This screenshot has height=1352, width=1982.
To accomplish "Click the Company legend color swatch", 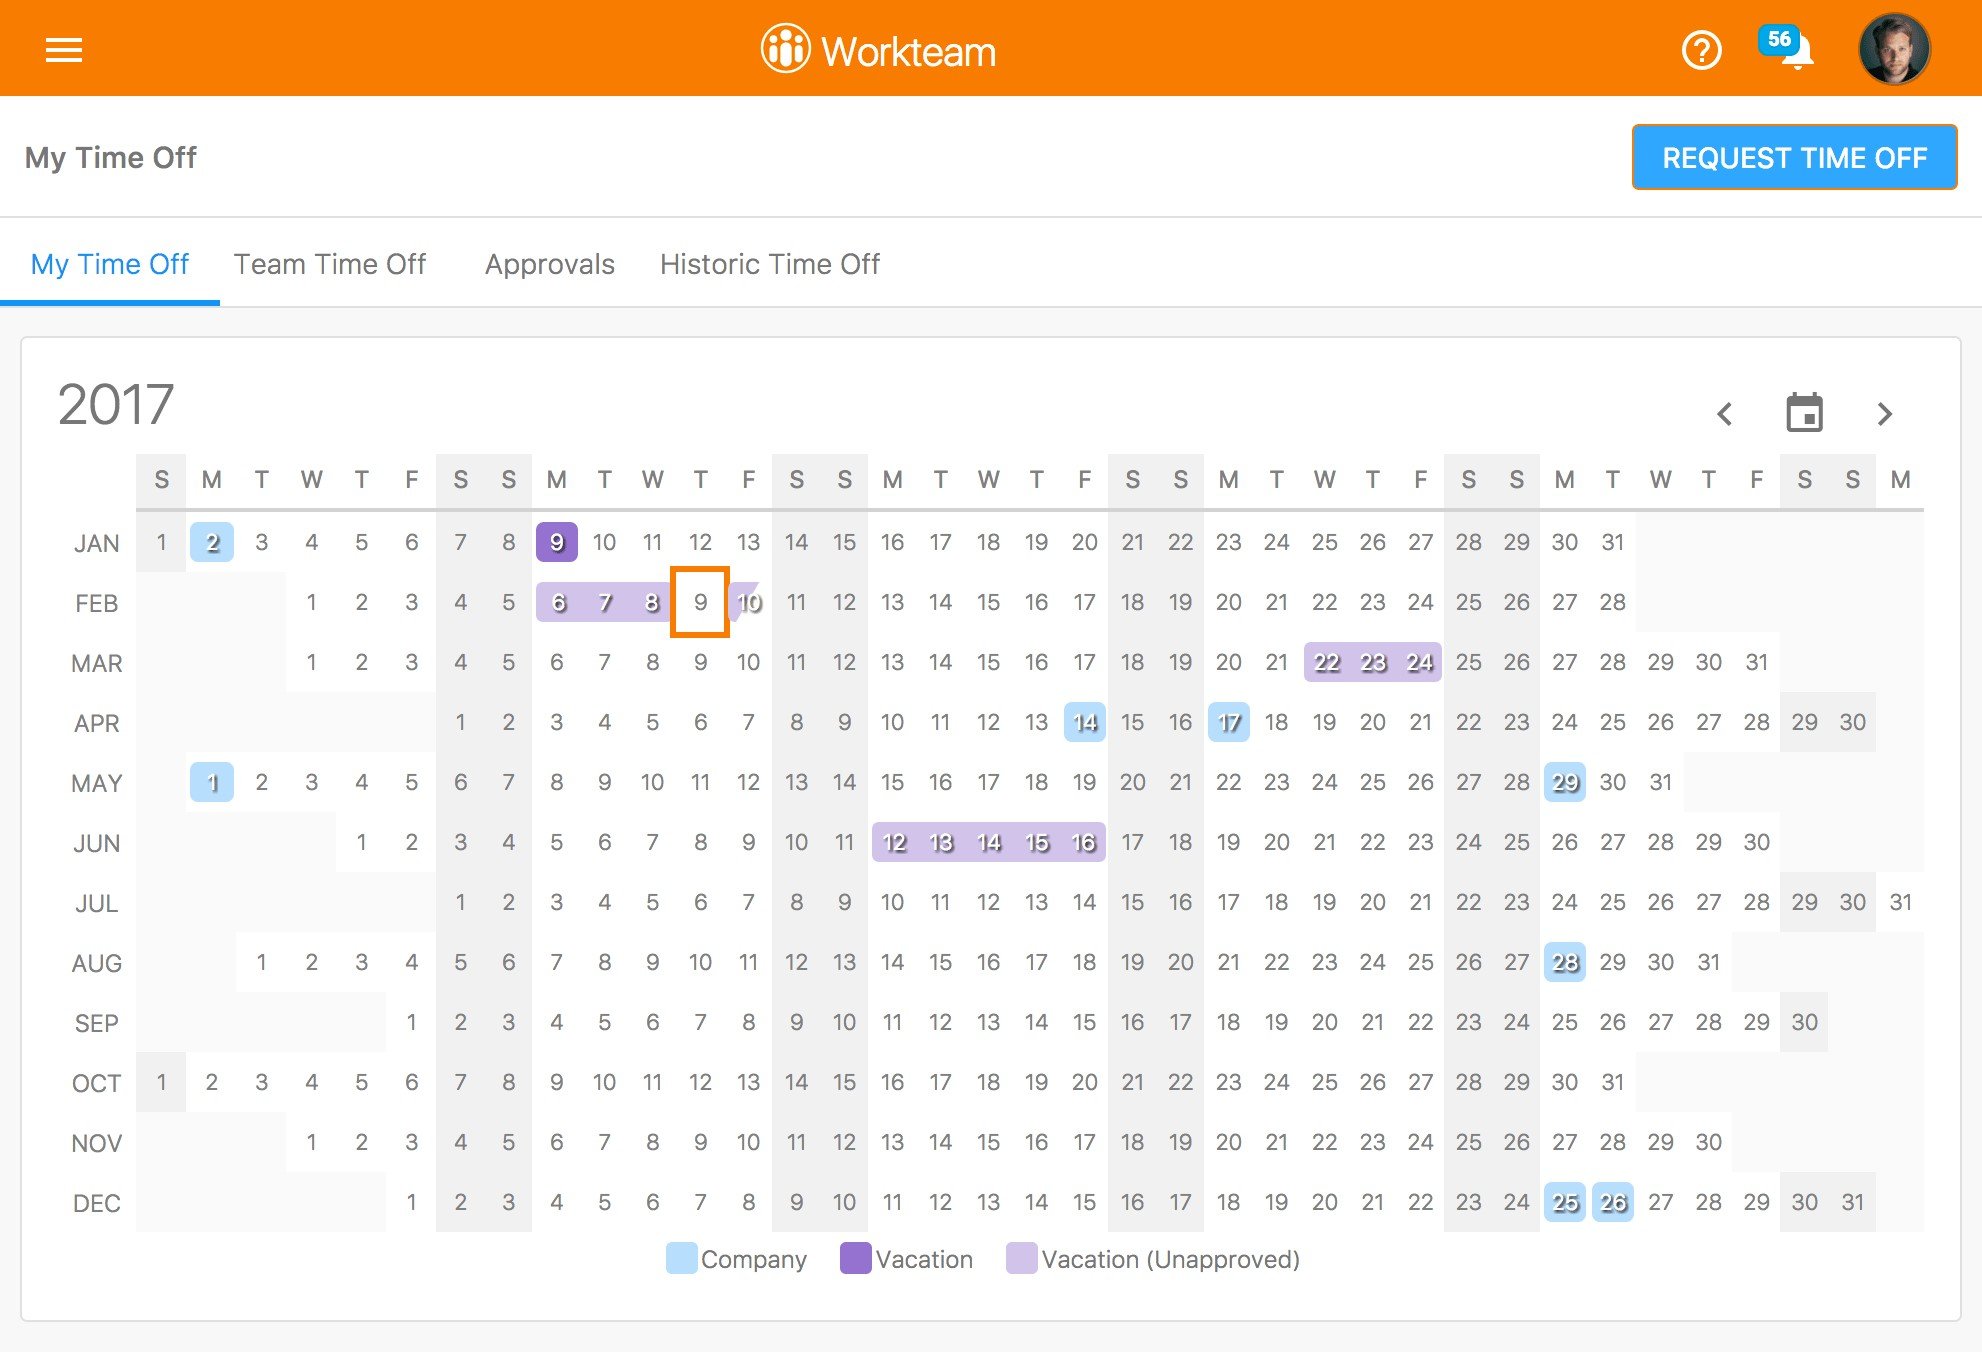I will coord(681,1258).
